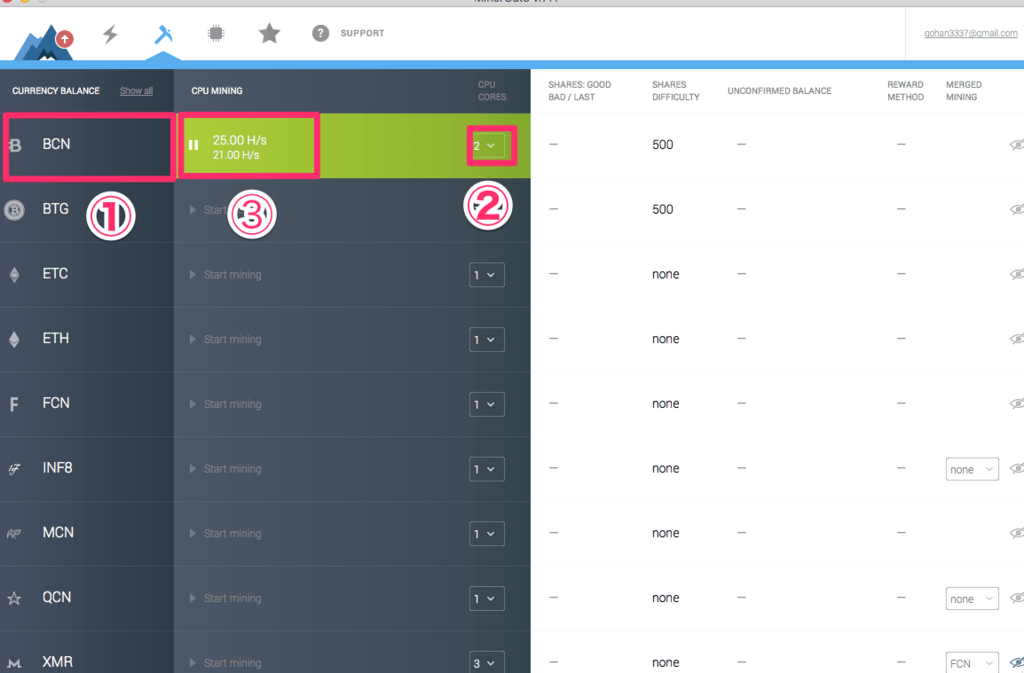
Task: Open ETC CPU cores dropdown
Action: (487, 275)
